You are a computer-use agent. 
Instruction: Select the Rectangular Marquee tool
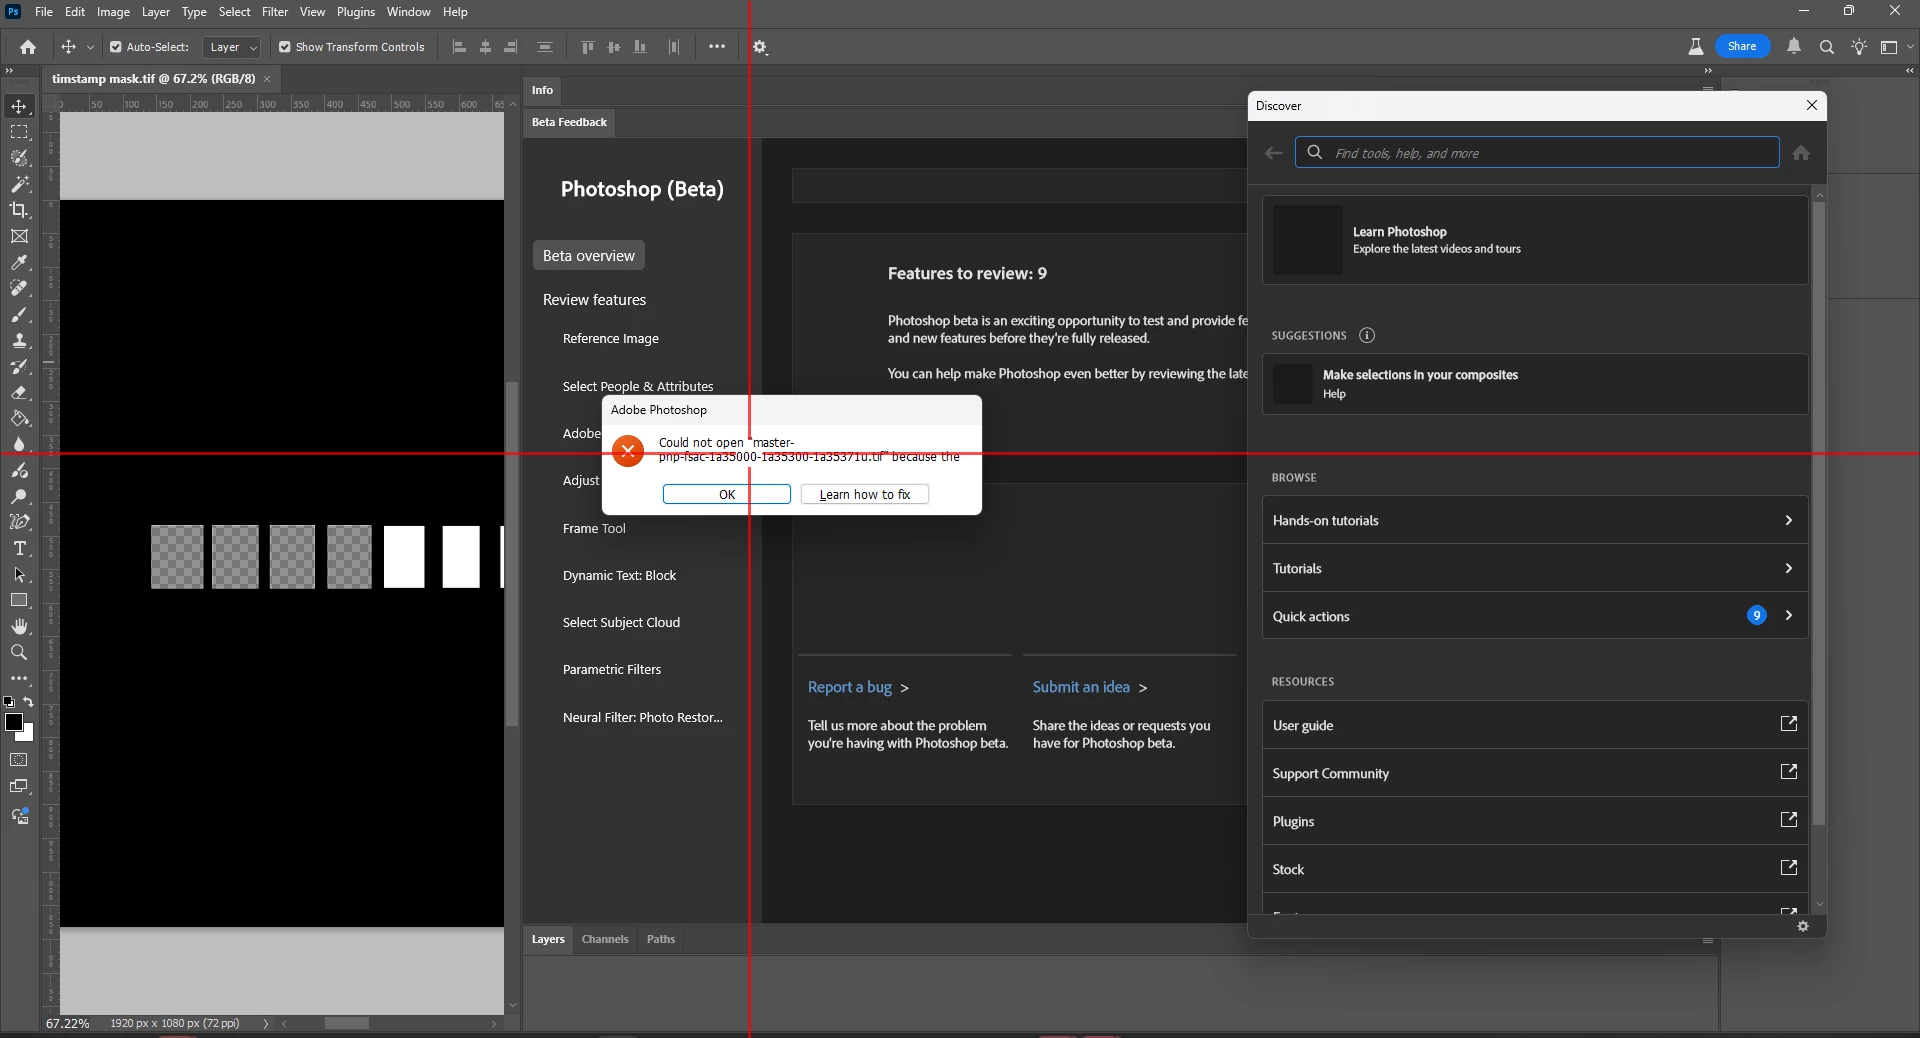tap(19, 132)
